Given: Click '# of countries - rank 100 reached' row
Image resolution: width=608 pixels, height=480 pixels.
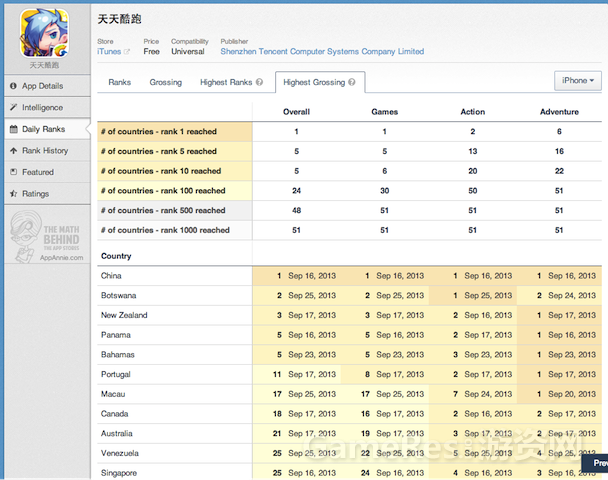Looking at the screenshot, I should [x=349, y=191].
